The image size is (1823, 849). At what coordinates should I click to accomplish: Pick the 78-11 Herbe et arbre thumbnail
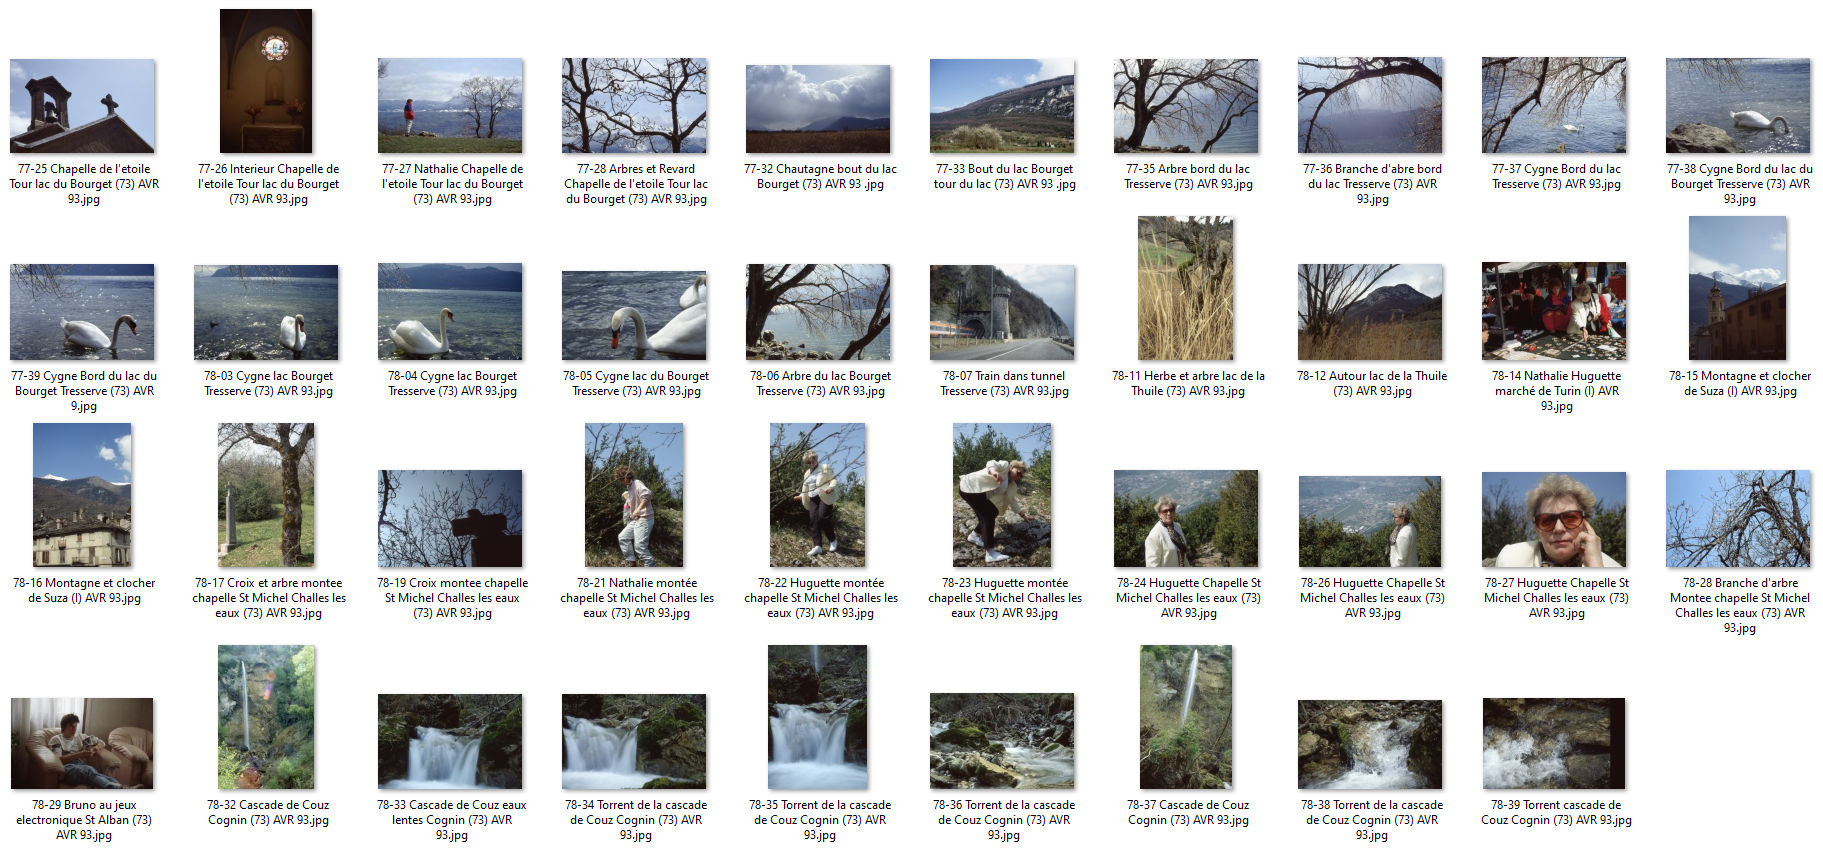click(1186, 288)
